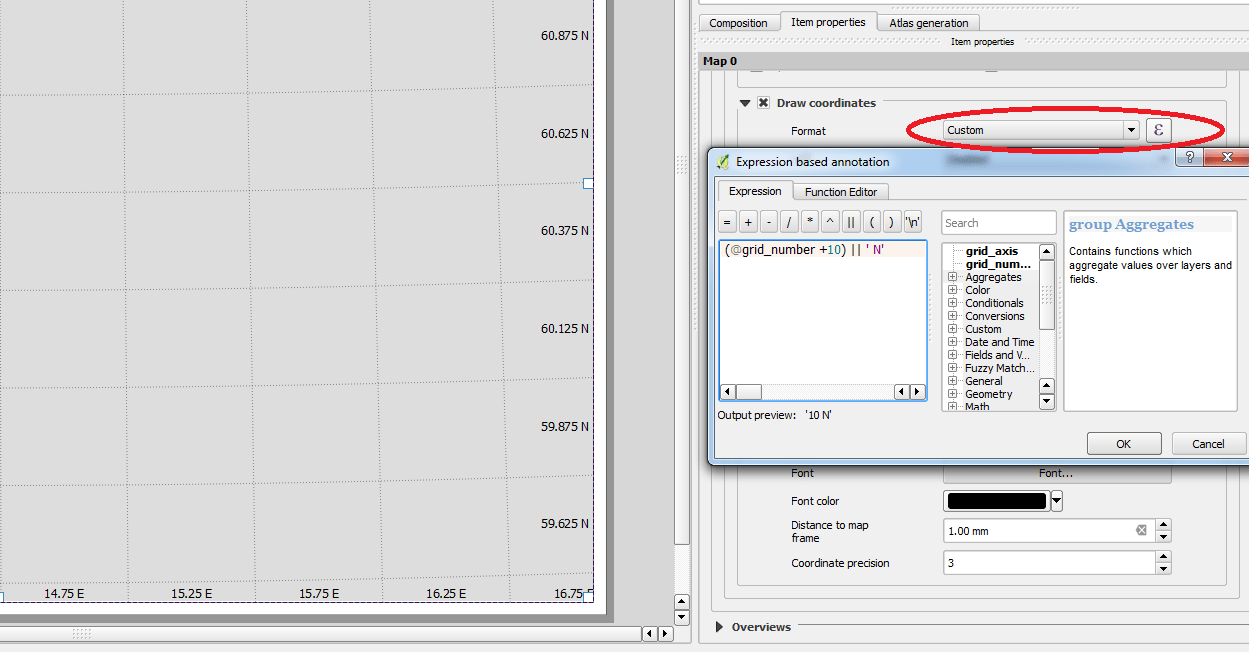Click the black Font color swatch
The height and width of the screenshot is (652, 1249).
(x=995, y=501)
